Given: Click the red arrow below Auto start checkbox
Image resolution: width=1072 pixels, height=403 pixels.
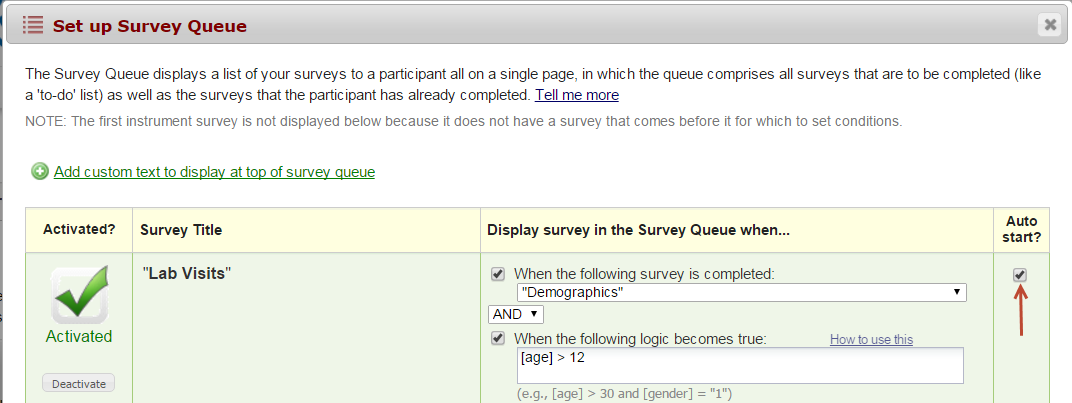Looking at the screenshot, I should pyautogui.click(x=1020, y=310).
